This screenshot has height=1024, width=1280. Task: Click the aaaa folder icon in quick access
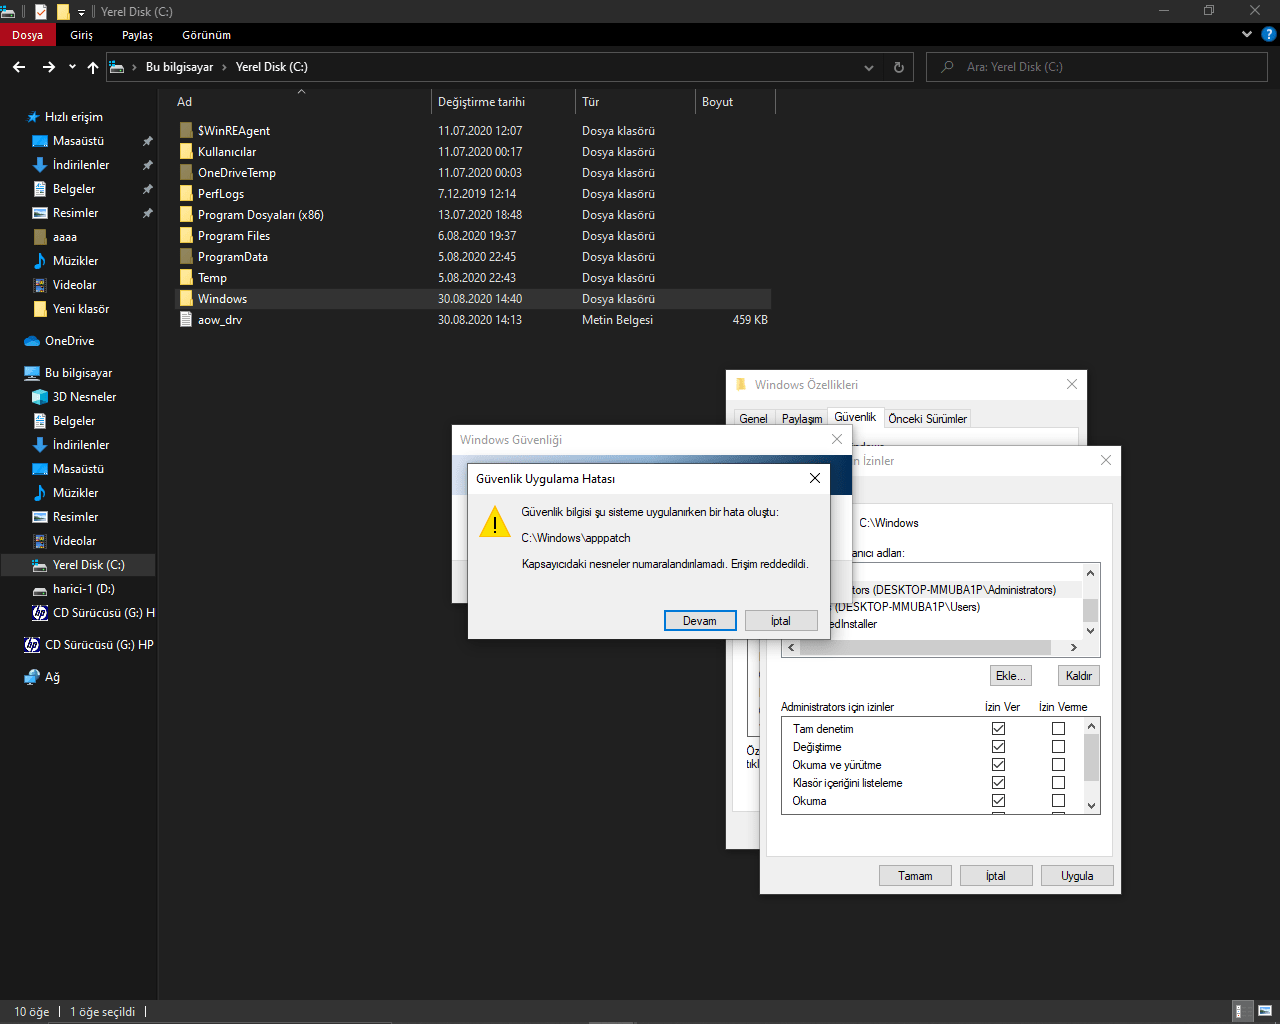[40, 237]
